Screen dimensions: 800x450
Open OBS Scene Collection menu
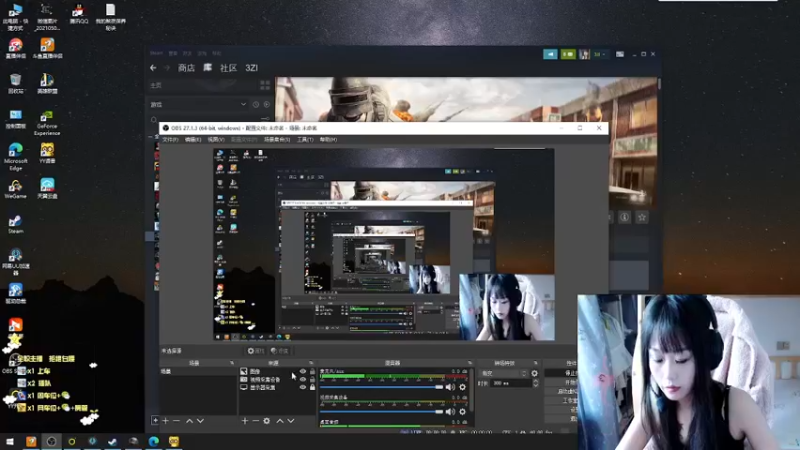pyautogui.click(x=277, y=140)
